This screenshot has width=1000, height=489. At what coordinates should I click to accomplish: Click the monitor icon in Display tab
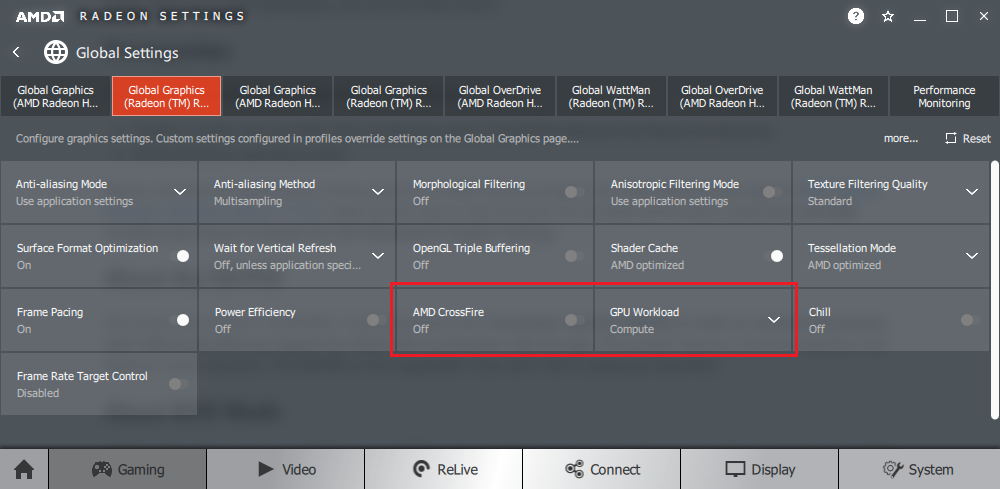(735, 470)
